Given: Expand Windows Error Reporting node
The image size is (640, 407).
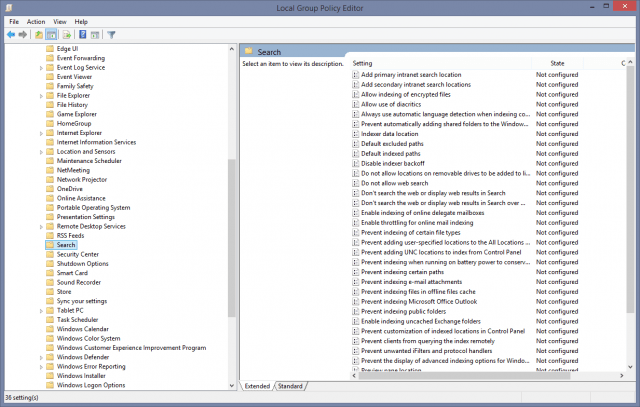Looking at the screenshot, I should 41,367.
